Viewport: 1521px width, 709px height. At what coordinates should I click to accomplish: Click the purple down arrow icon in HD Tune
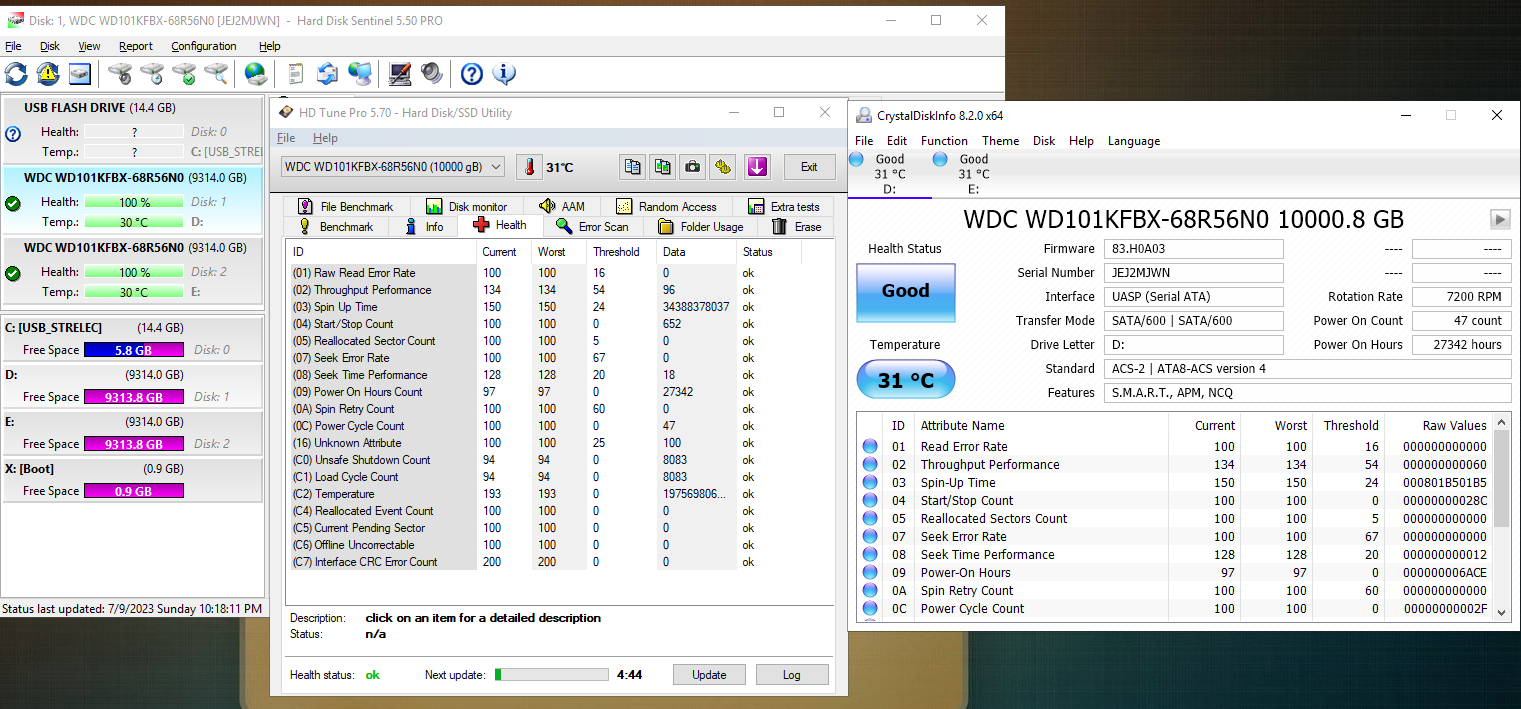point(756,167)
